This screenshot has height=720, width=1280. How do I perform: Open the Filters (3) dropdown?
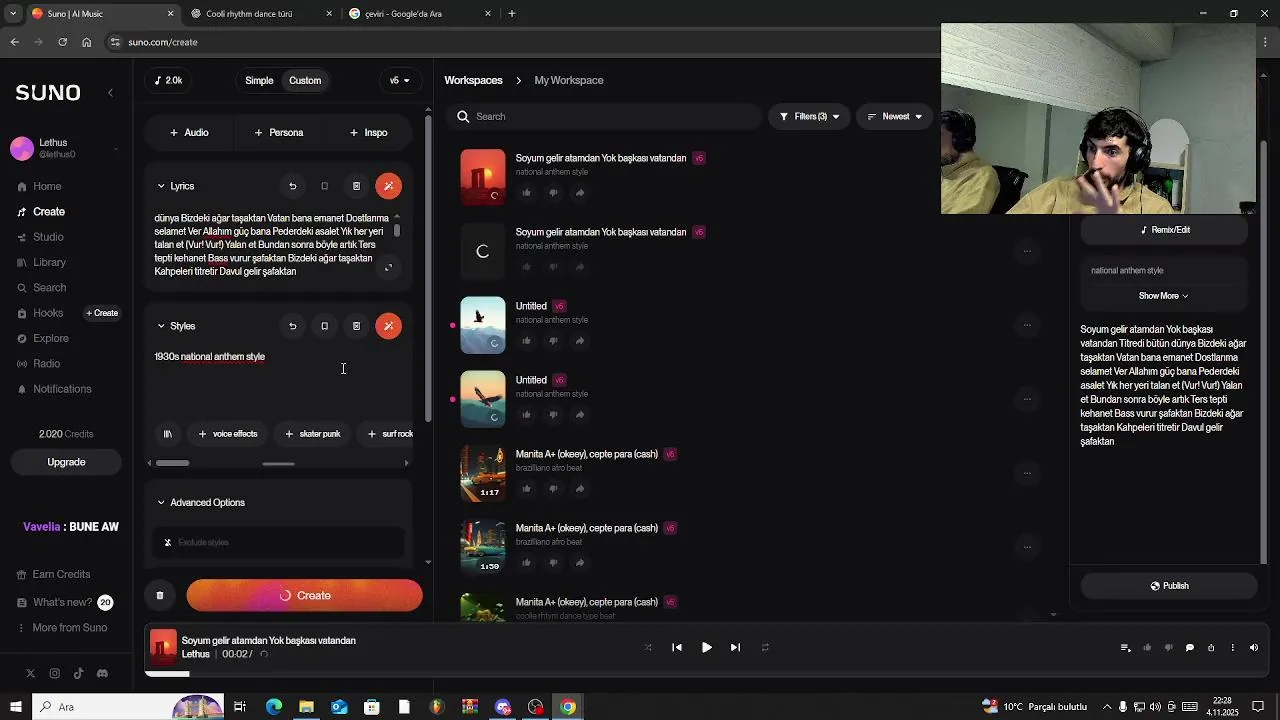(x=809, y=117)
